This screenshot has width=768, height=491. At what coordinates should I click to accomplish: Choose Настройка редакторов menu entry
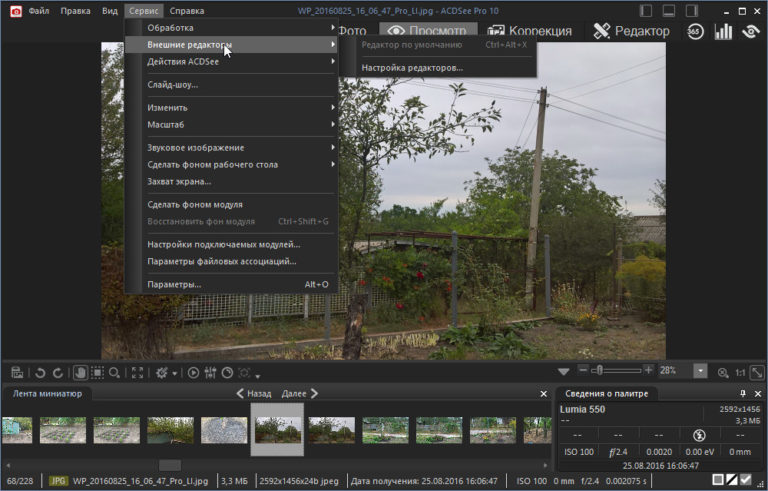click(412, 68)
